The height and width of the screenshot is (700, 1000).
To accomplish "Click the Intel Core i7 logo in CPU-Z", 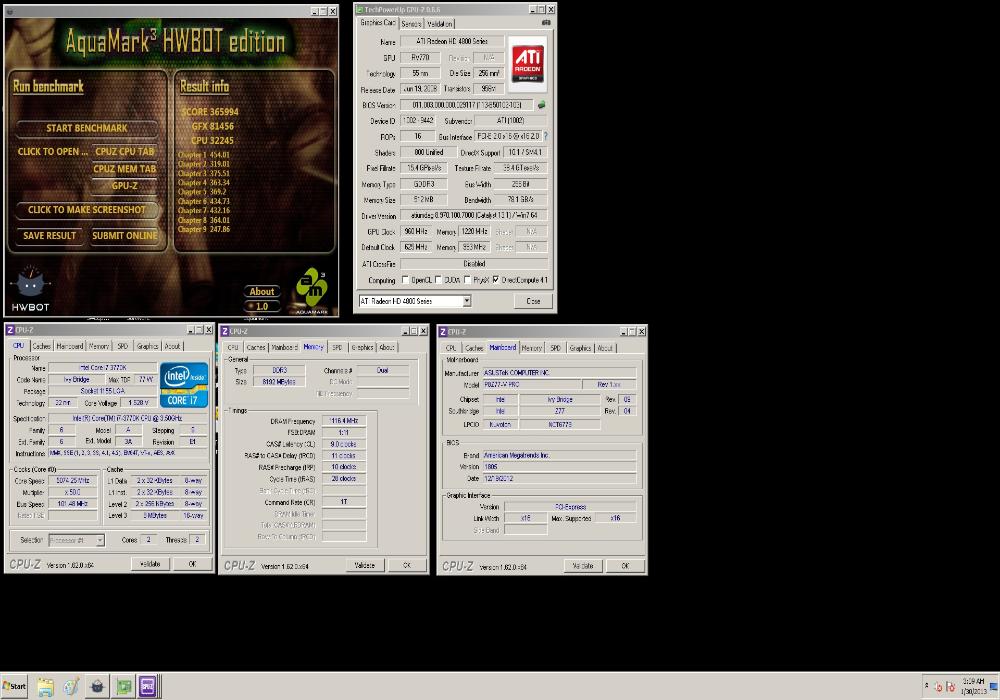I will pyautogui.click(x=184, y=384).
